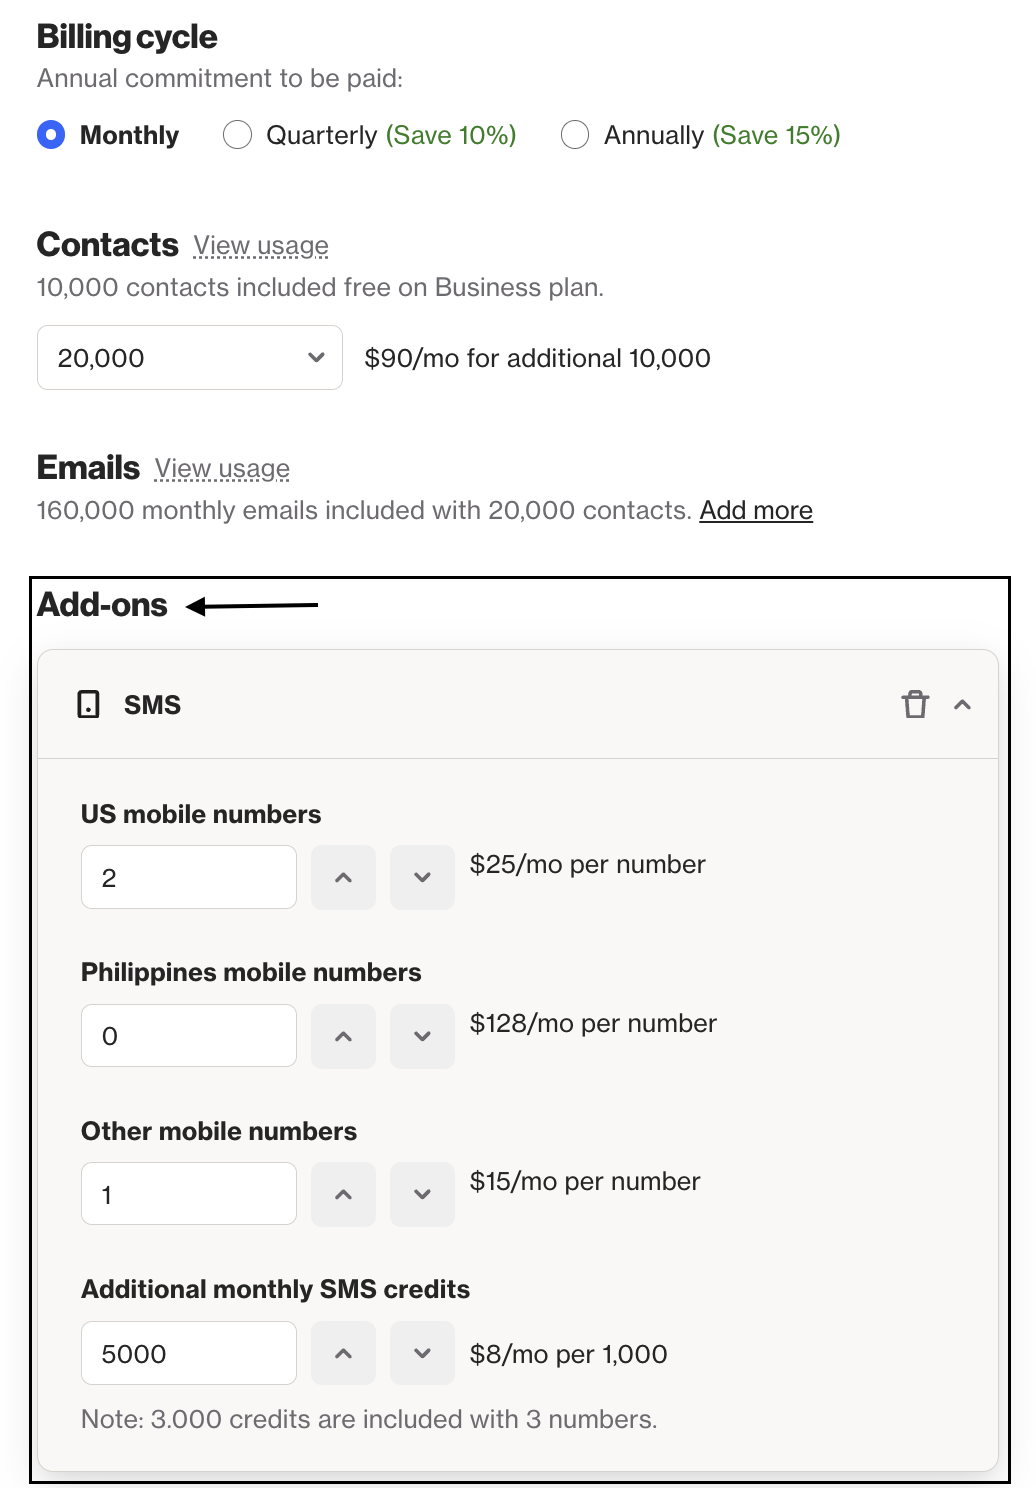
Task: Choose Annually billing to save 15%
Action: [575, 135]
